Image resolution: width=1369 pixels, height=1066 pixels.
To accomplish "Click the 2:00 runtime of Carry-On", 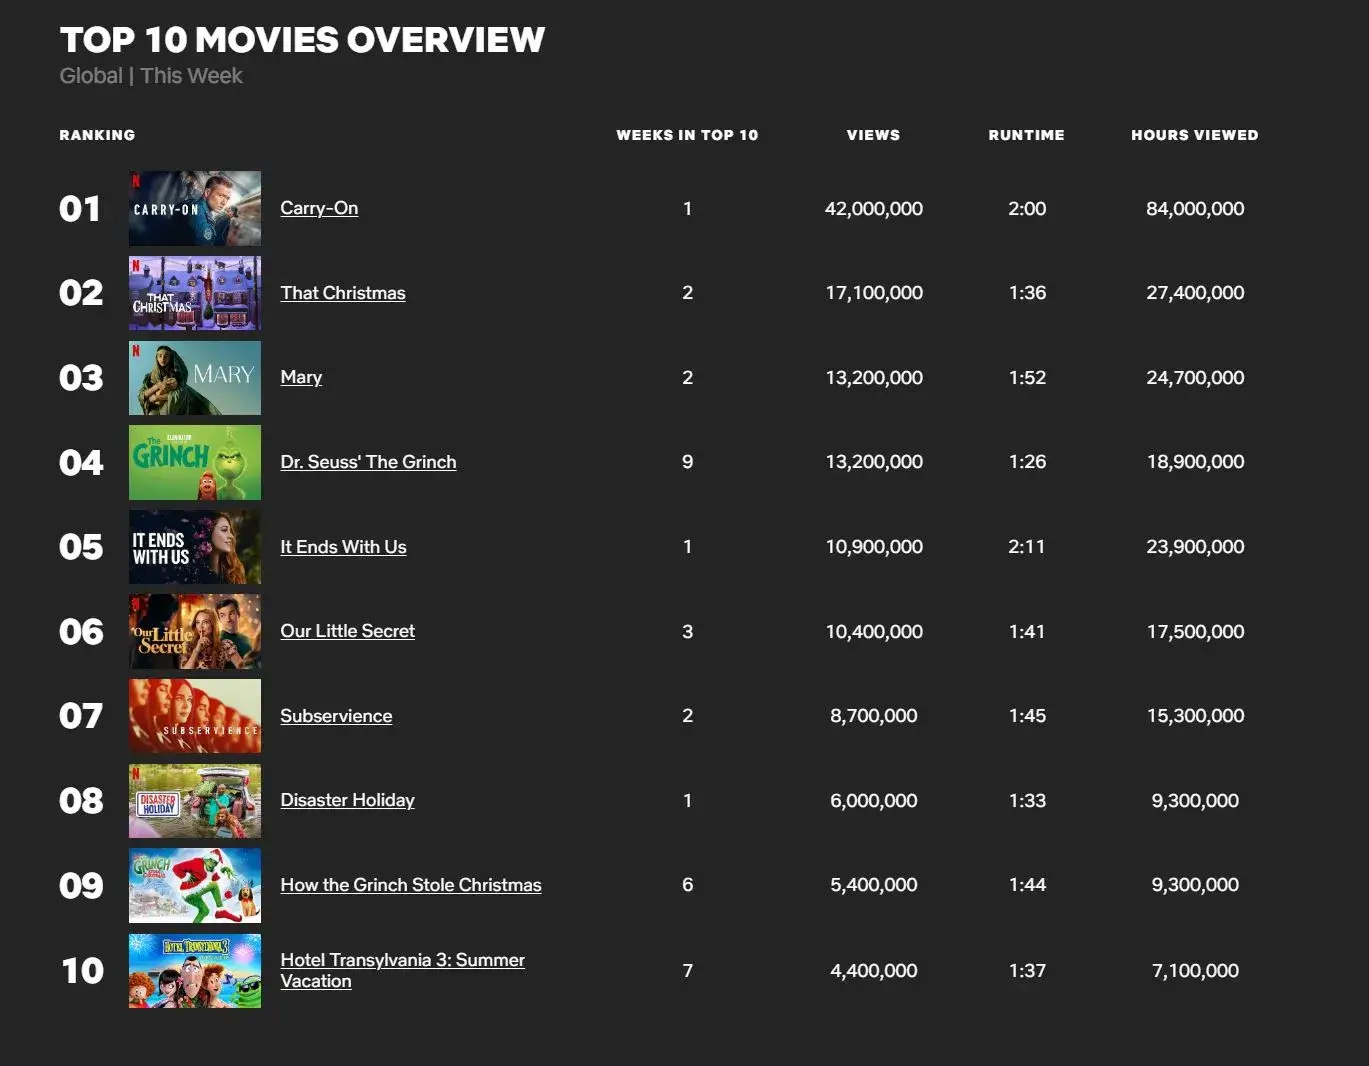I will click(1027, 208).
